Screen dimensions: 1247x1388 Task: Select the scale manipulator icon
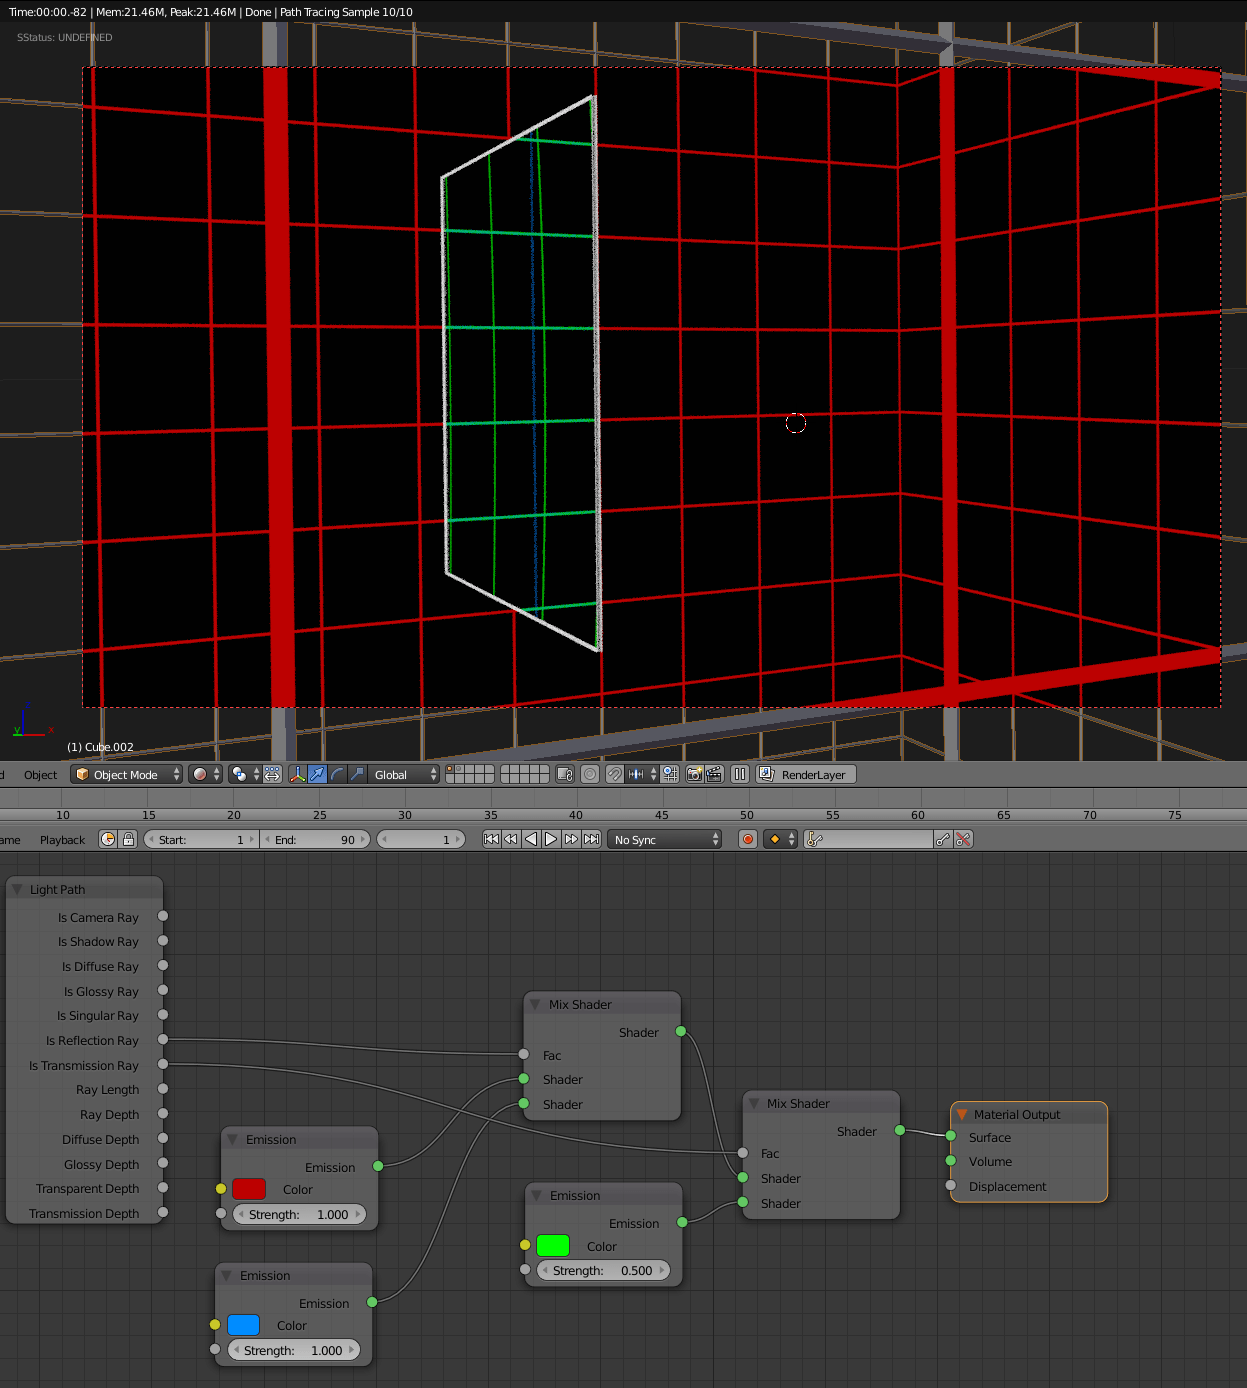355,774
